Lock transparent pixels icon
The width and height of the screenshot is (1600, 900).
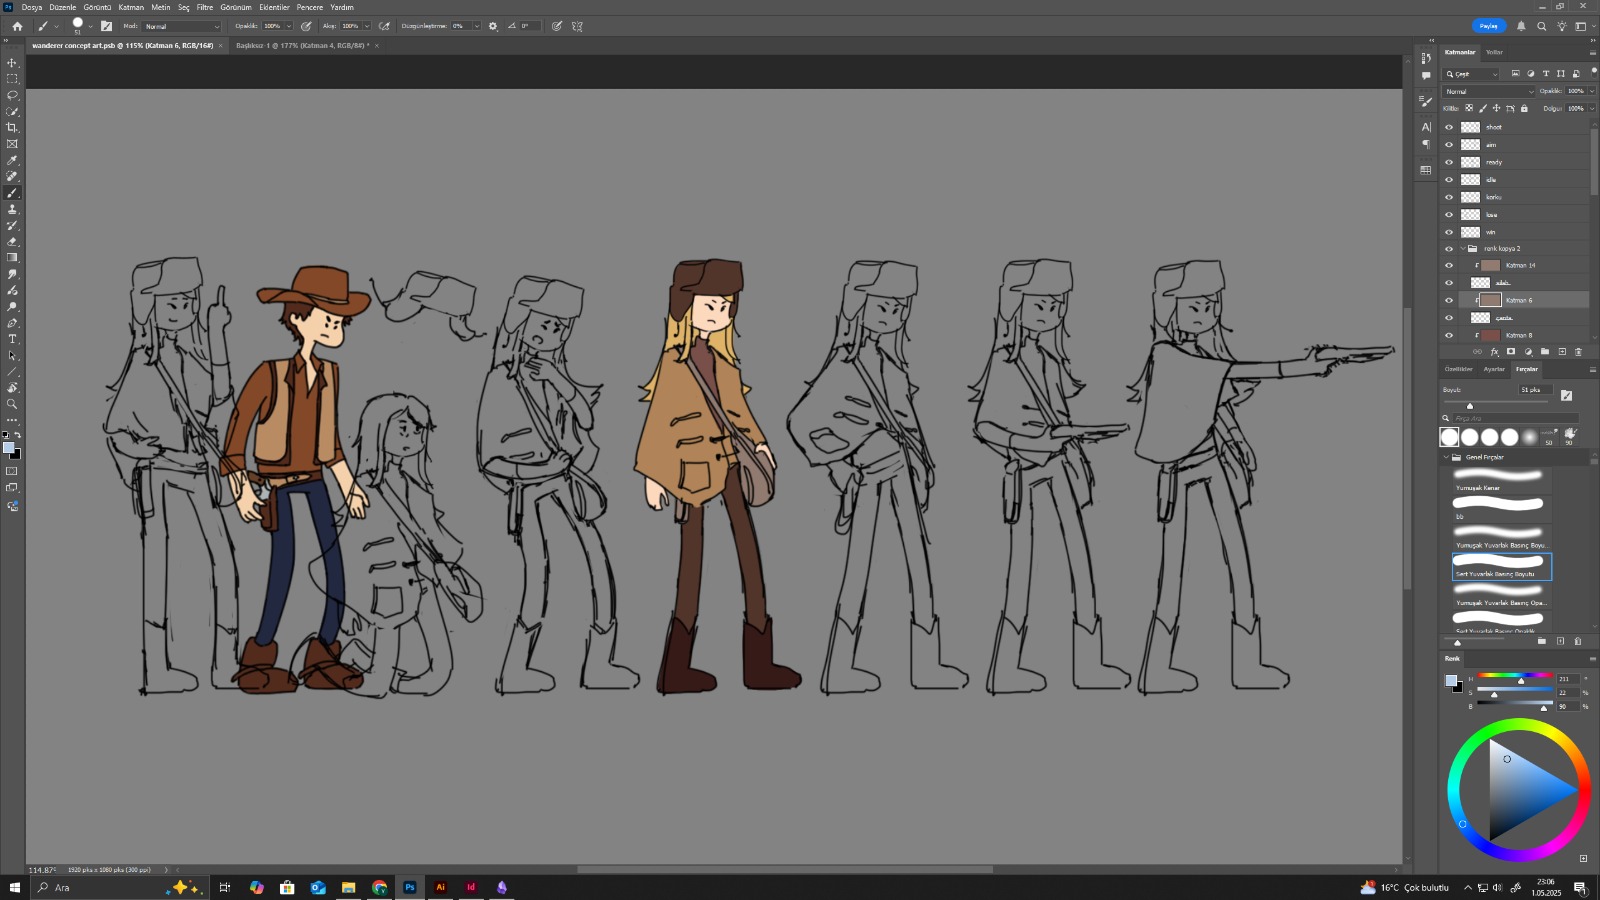click(x=1469, y=108)
